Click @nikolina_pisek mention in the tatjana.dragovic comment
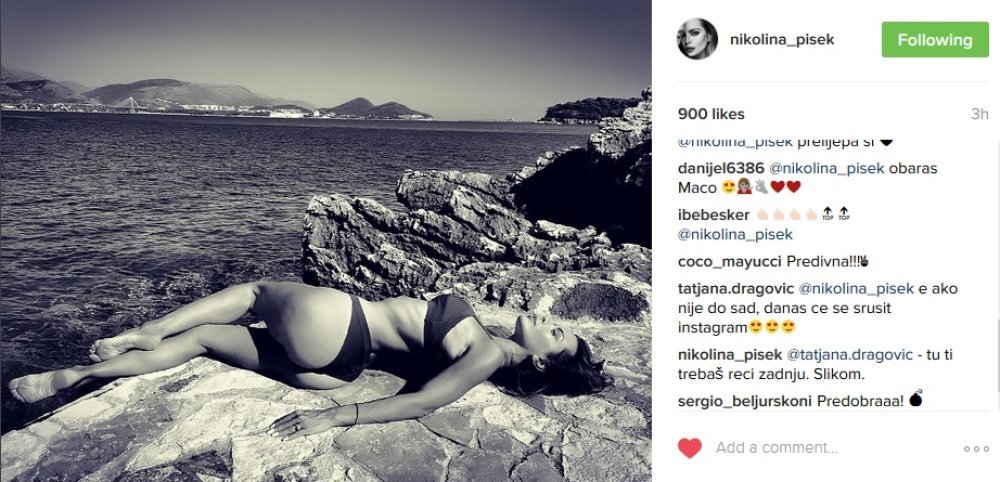This screenshot has height=482, width=1000. (857, 289)
